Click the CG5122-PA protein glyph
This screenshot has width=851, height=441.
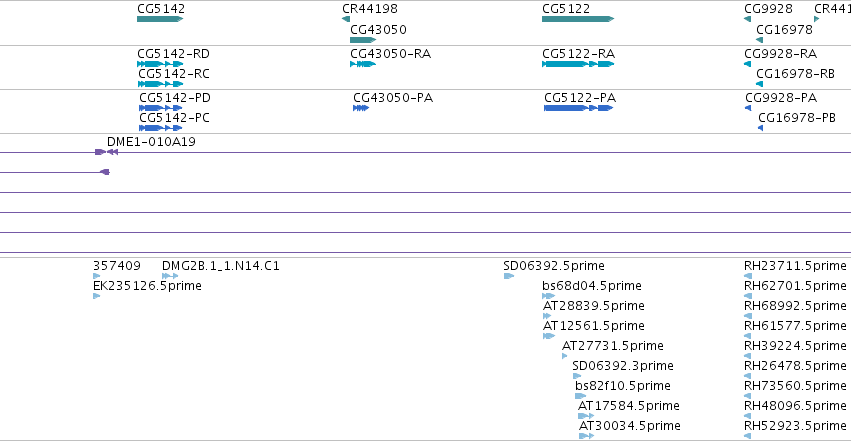[x=579, y=108]
